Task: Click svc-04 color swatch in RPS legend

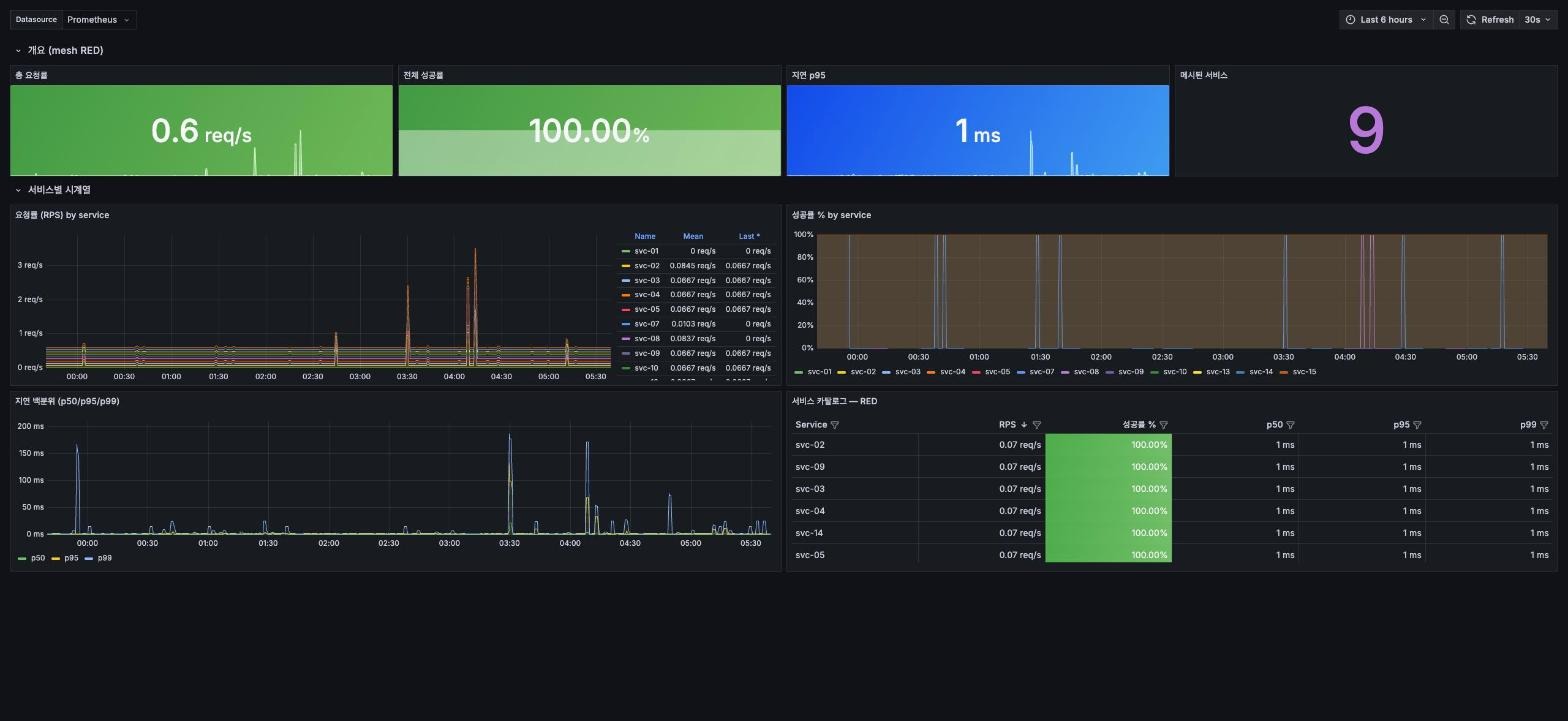Action: tap(626, 295)
